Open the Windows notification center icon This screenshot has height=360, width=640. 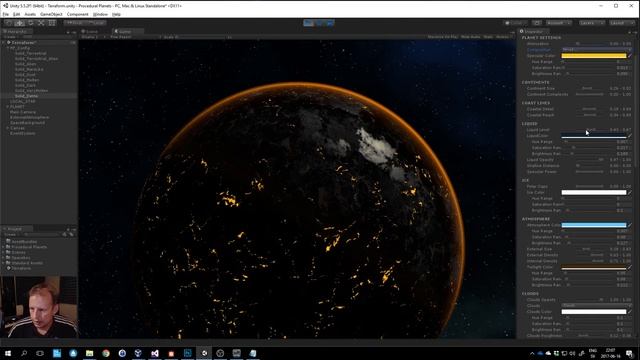point(629,353)
